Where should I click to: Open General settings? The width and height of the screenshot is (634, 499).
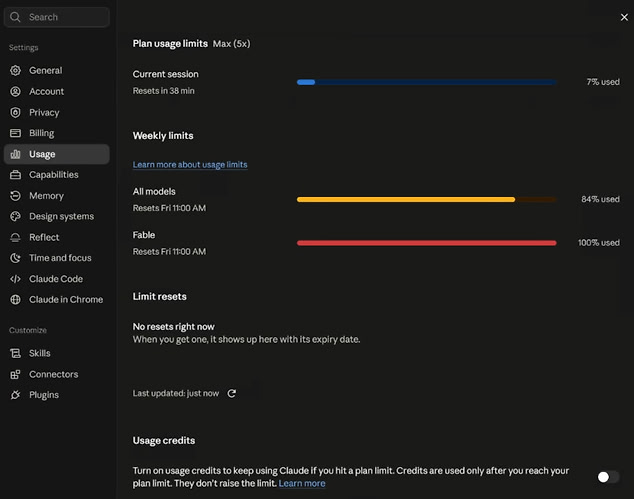(x=57, y=70)
